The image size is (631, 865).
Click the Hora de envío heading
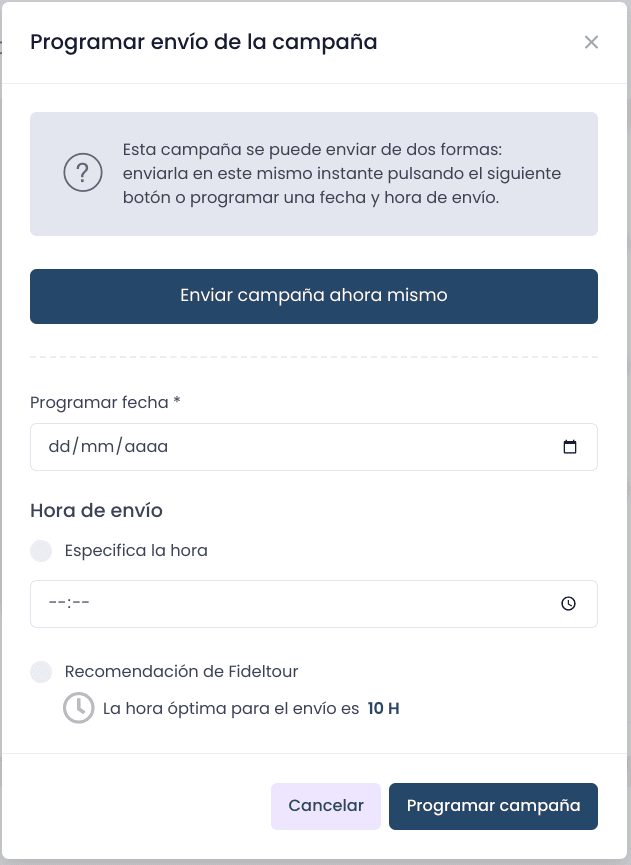pos(97,511)
